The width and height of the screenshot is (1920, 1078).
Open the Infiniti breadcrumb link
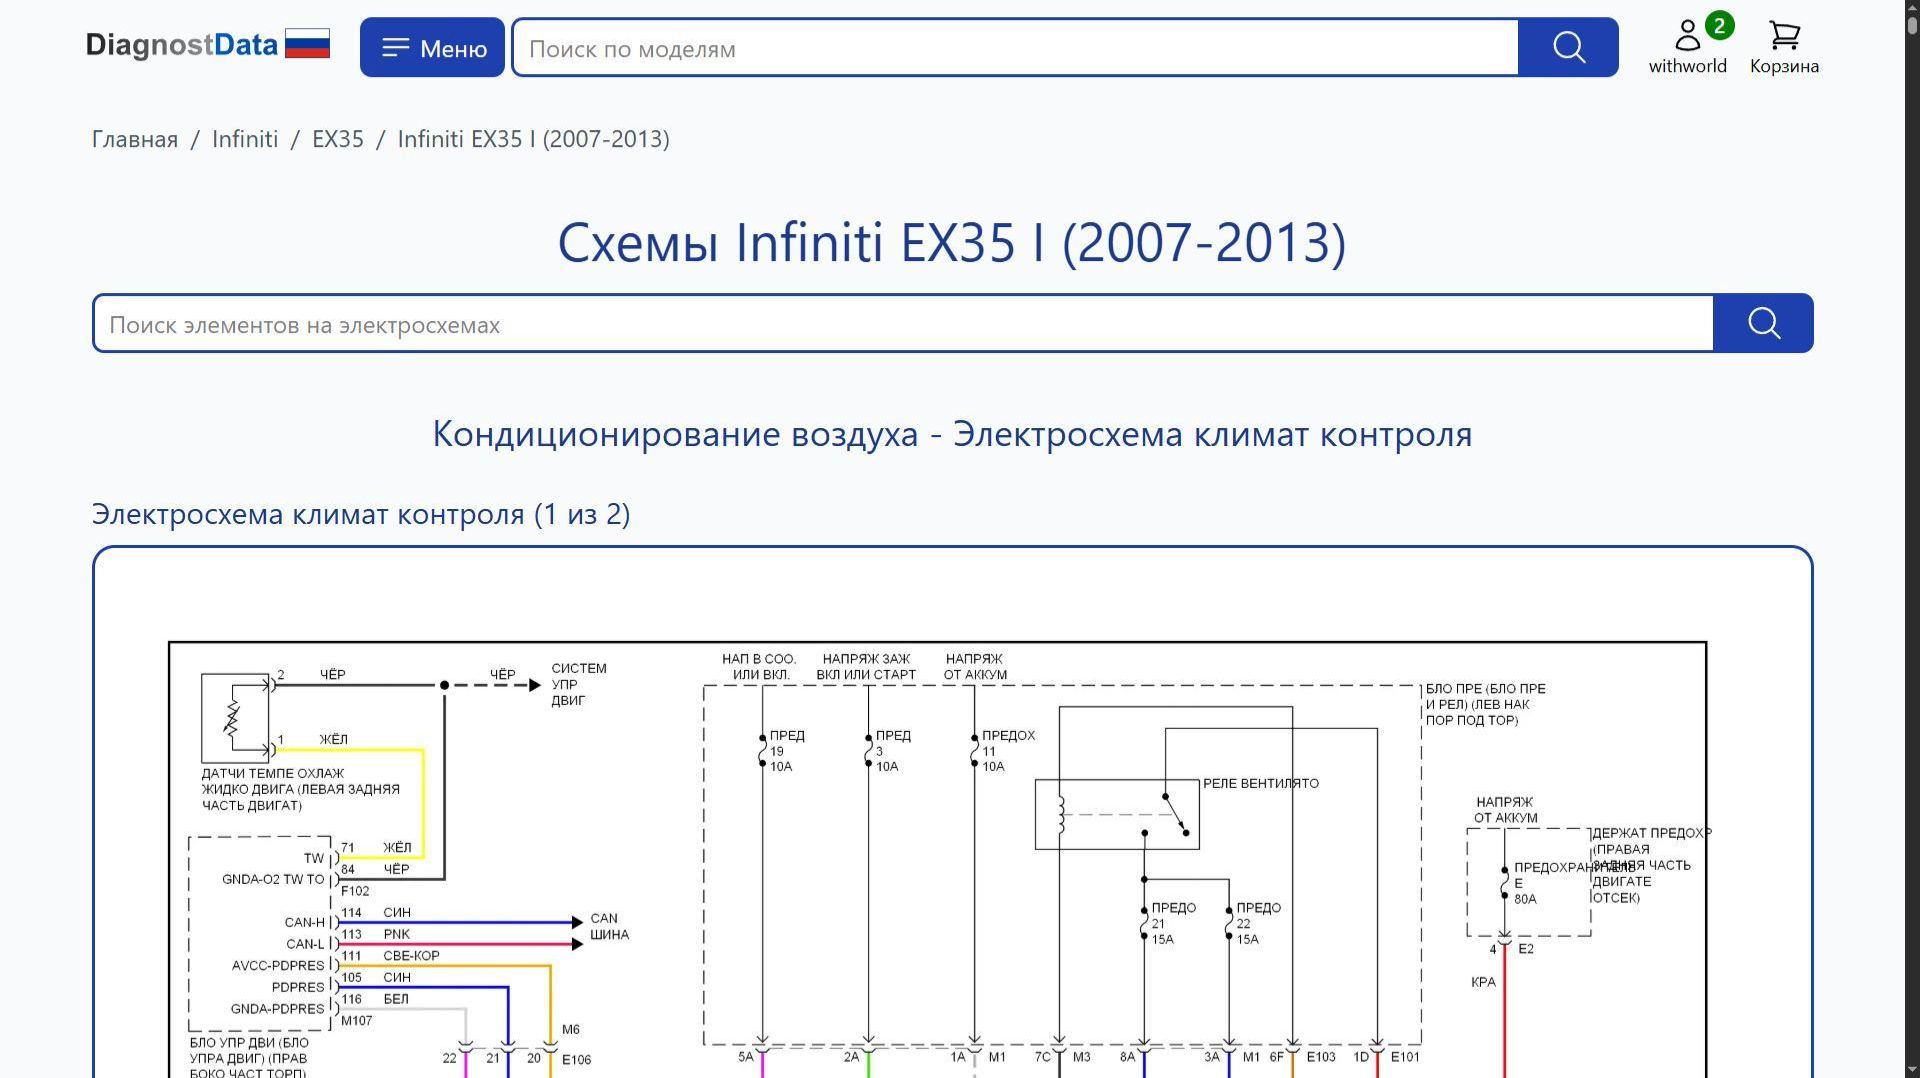pos(245,139)
